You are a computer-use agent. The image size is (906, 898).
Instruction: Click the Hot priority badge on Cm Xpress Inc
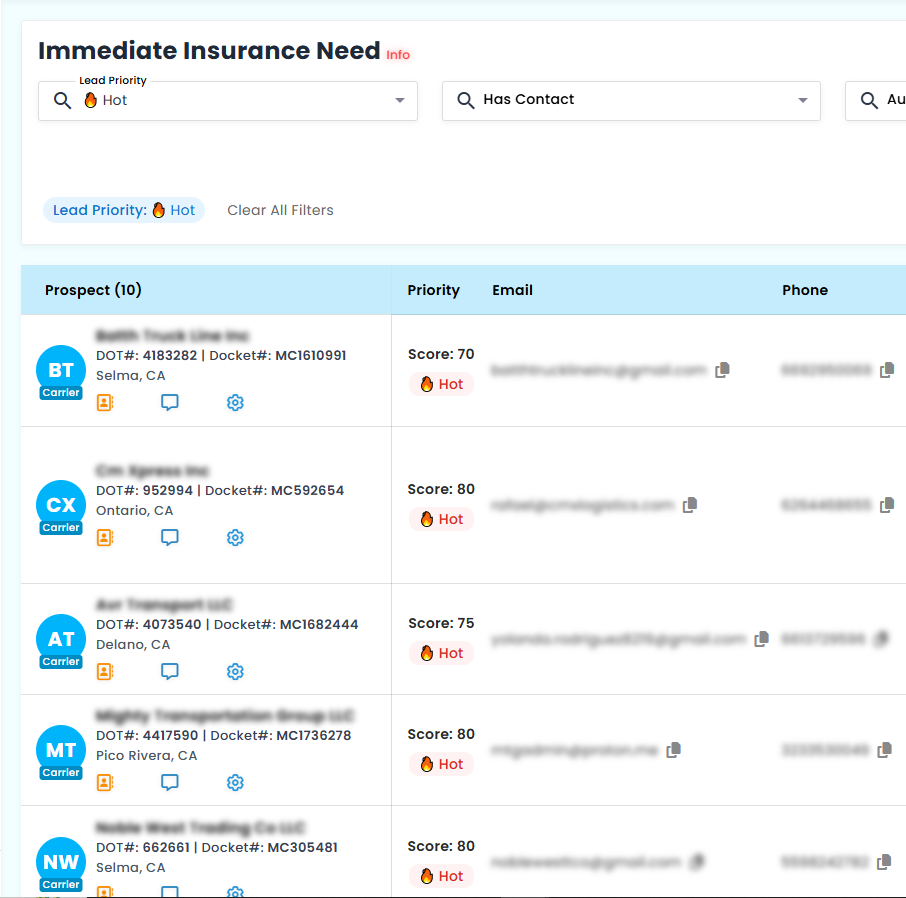[441, 518]
